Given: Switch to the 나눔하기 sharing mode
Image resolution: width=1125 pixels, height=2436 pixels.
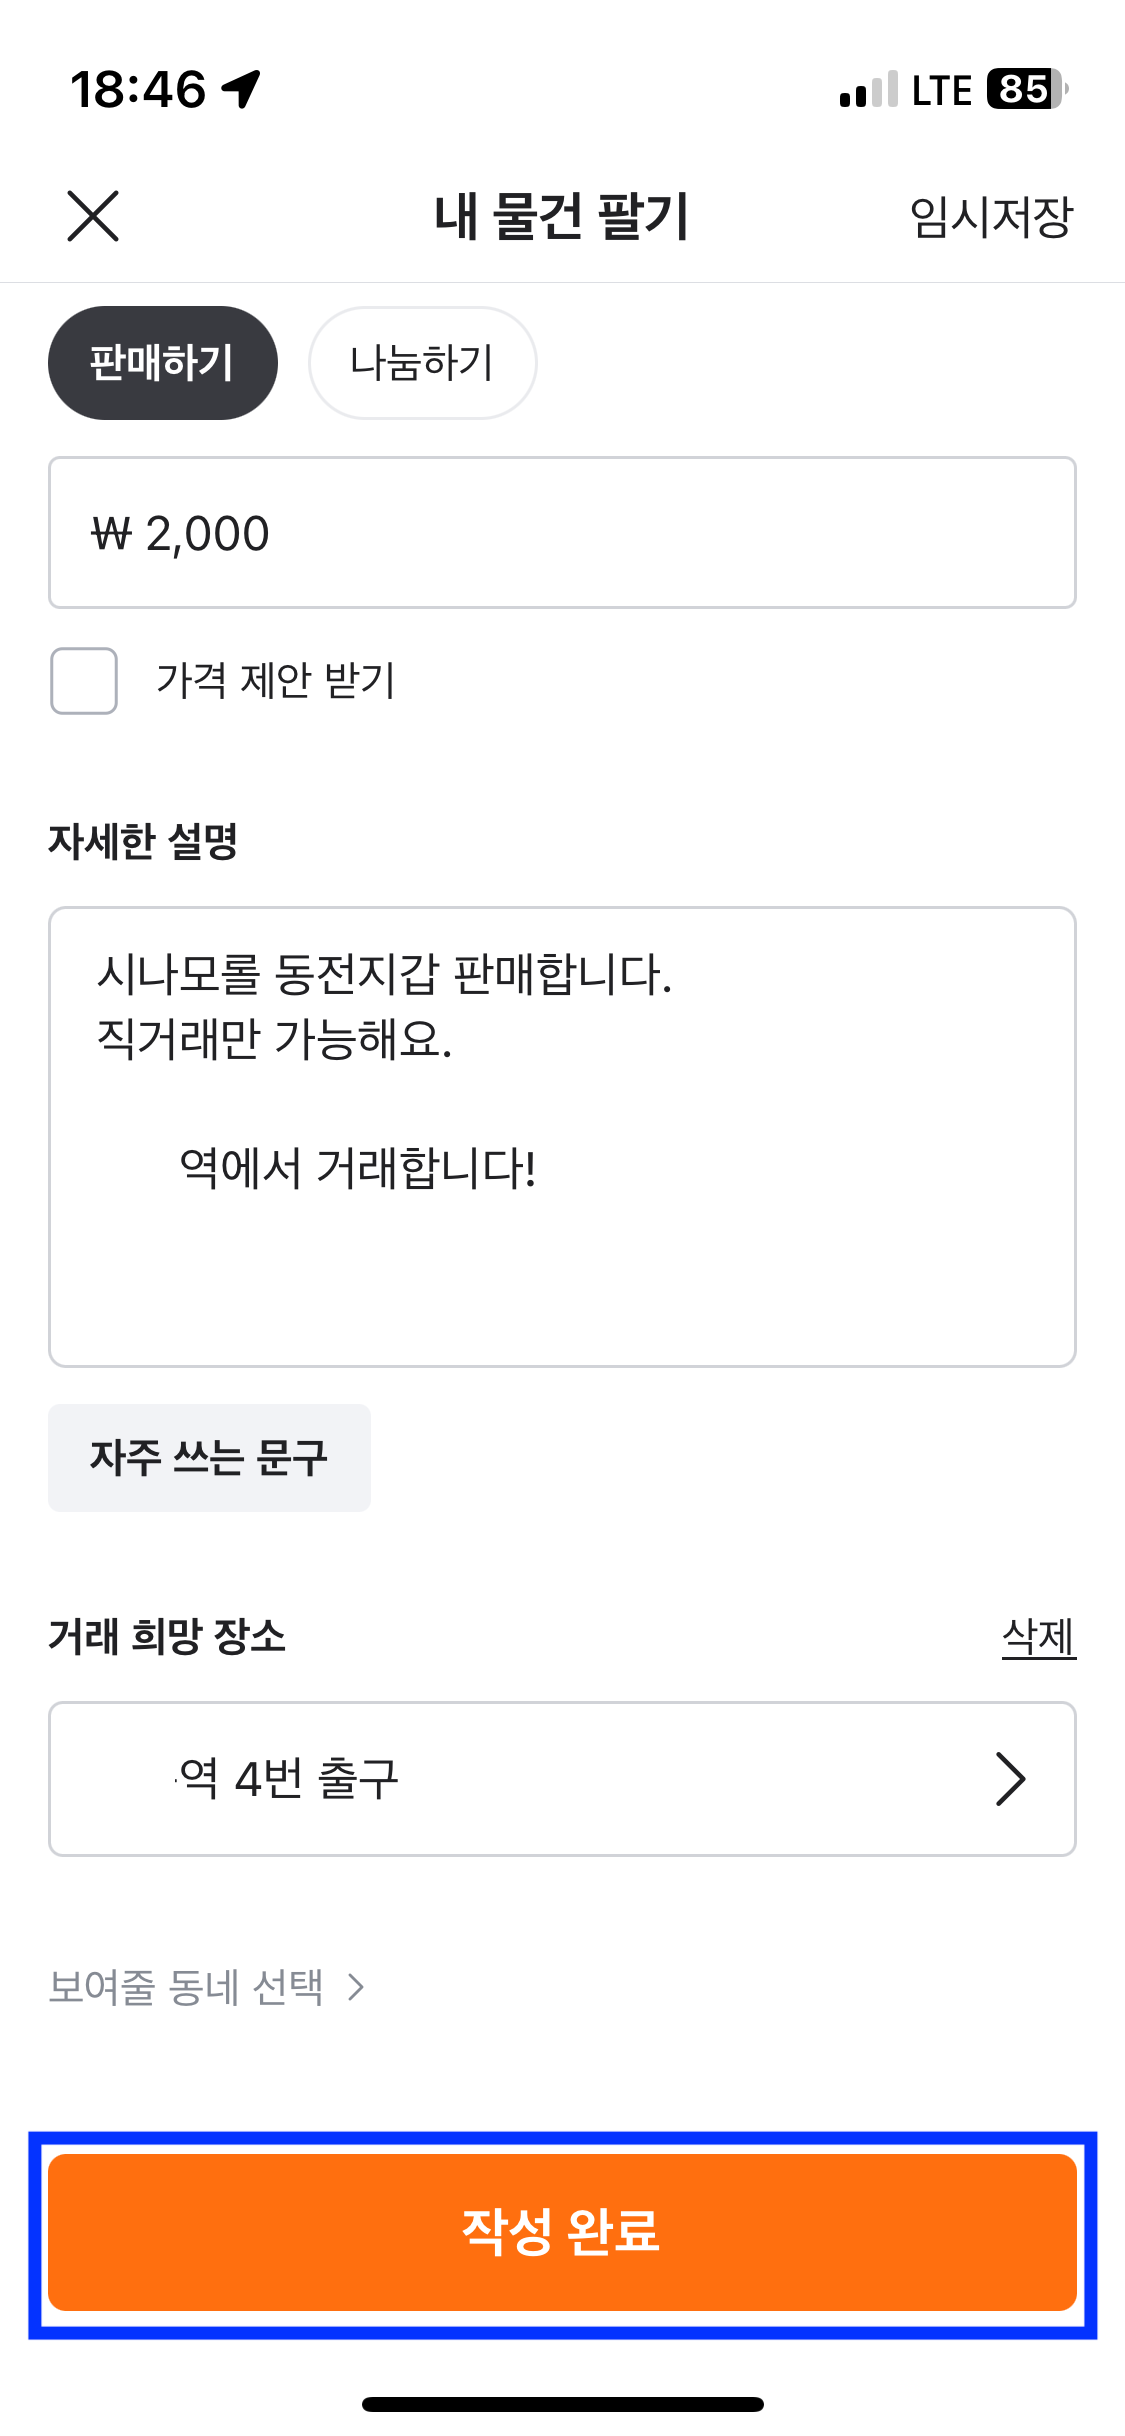Looking at the screenshot, I should pyautogui.click(x=422, y=362).
